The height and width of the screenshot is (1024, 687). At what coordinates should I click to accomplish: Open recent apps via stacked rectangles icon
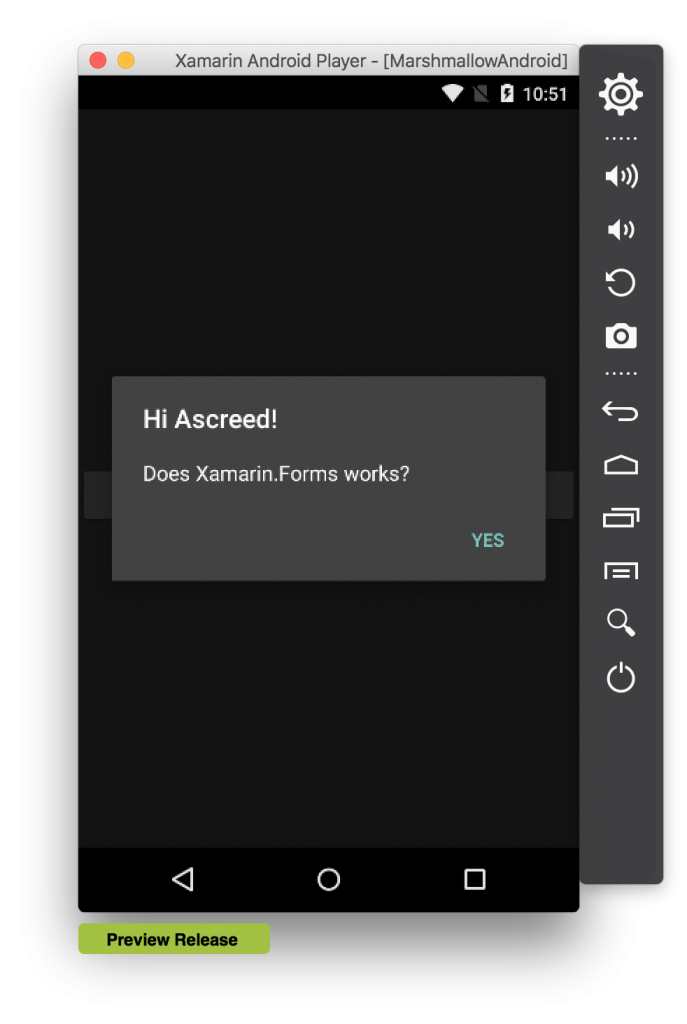pyautogui.click(x=620, y=517)
